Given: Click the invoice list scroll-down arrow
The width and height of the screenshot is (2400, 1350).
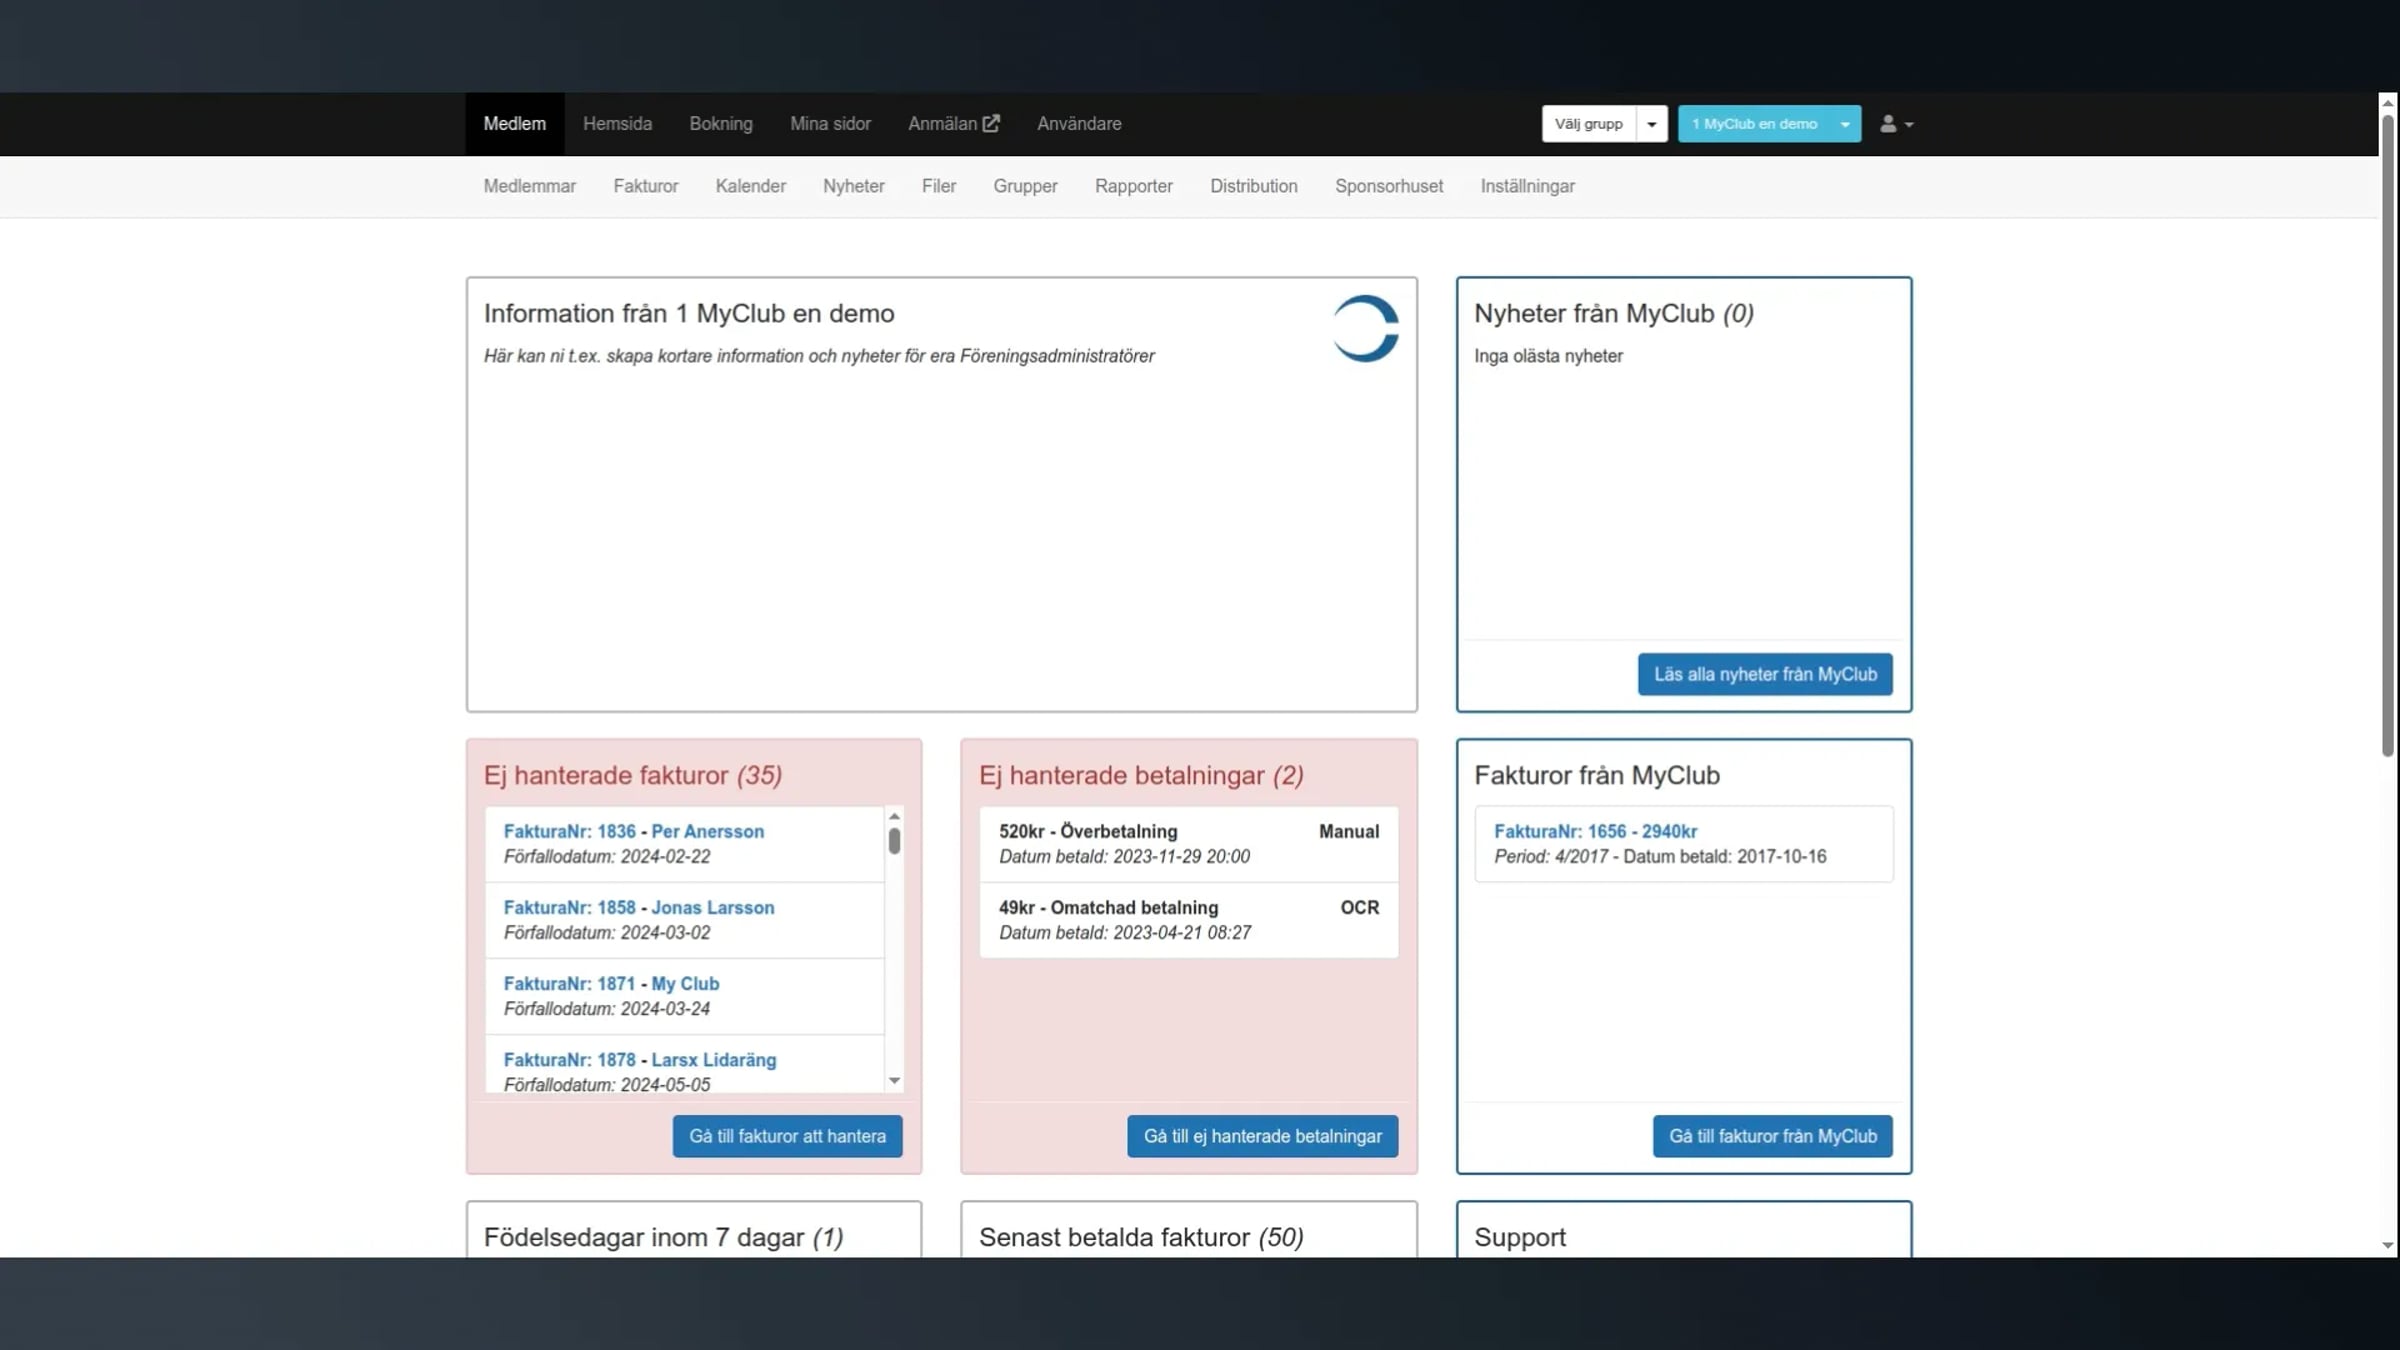Looking at the screenshot, I should (894, 1081).
